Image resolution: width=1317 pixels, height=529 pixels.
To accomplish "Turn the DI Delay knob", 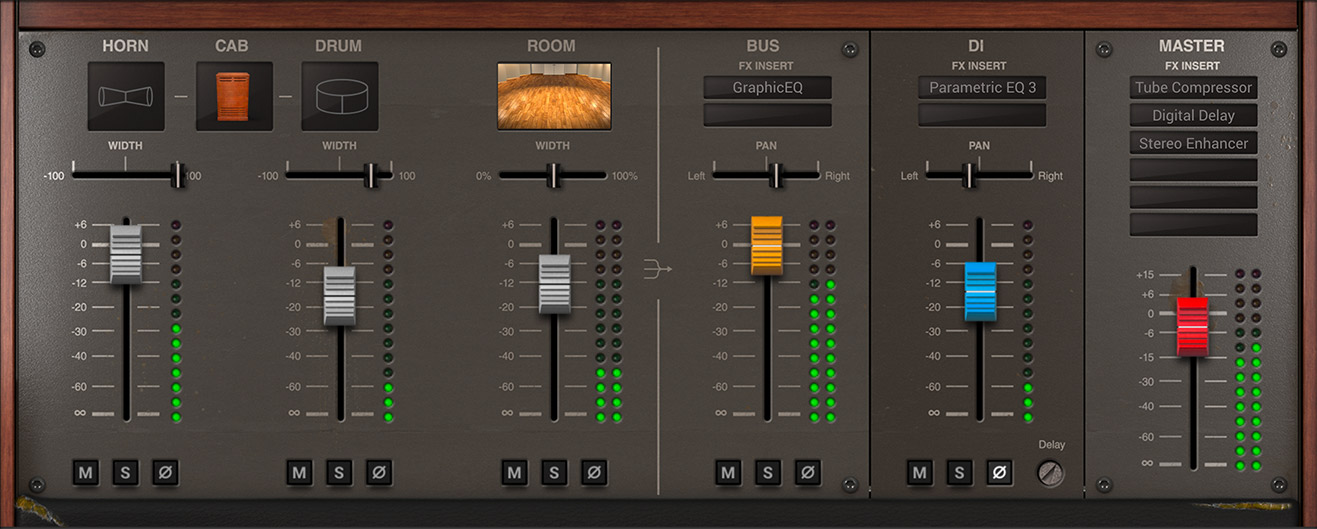I will 1050,473.
